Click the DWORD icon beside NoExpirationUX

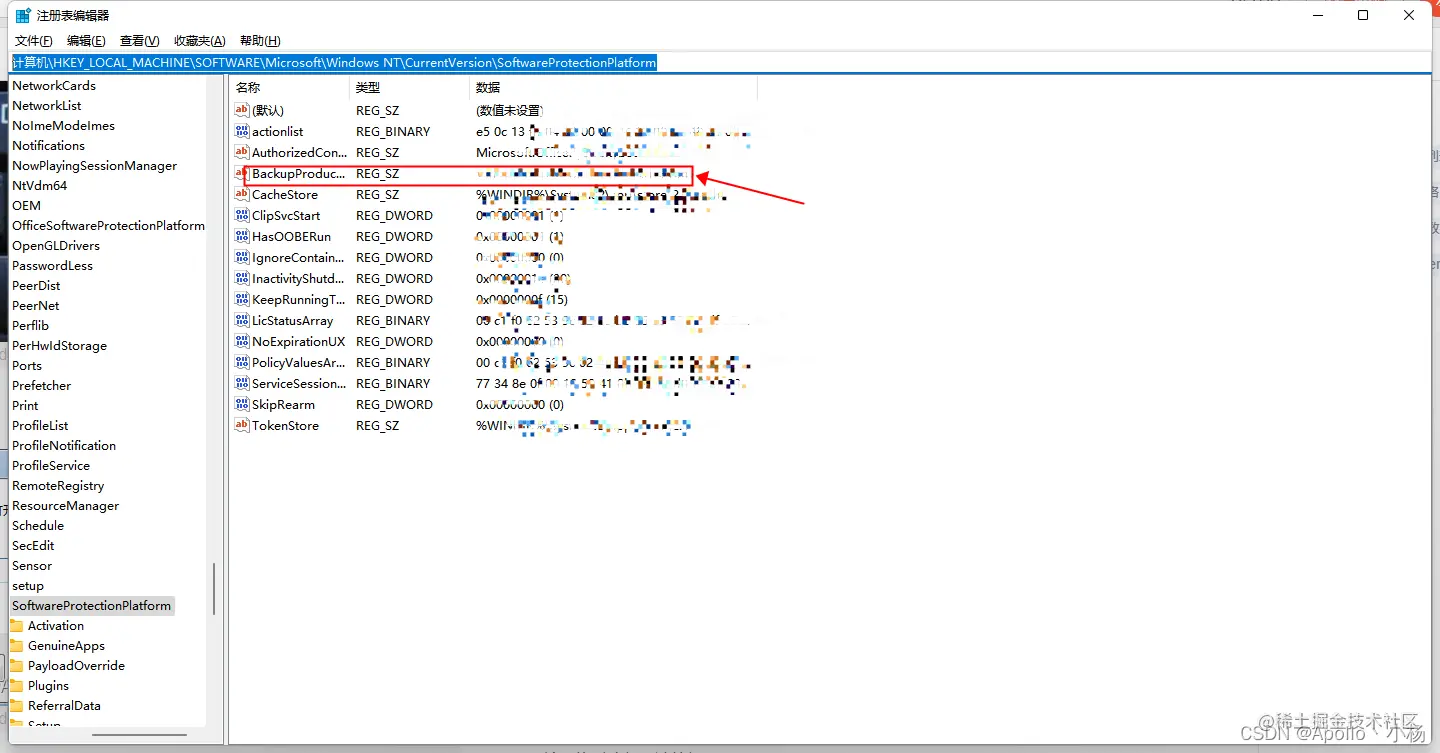coord(241,341)
